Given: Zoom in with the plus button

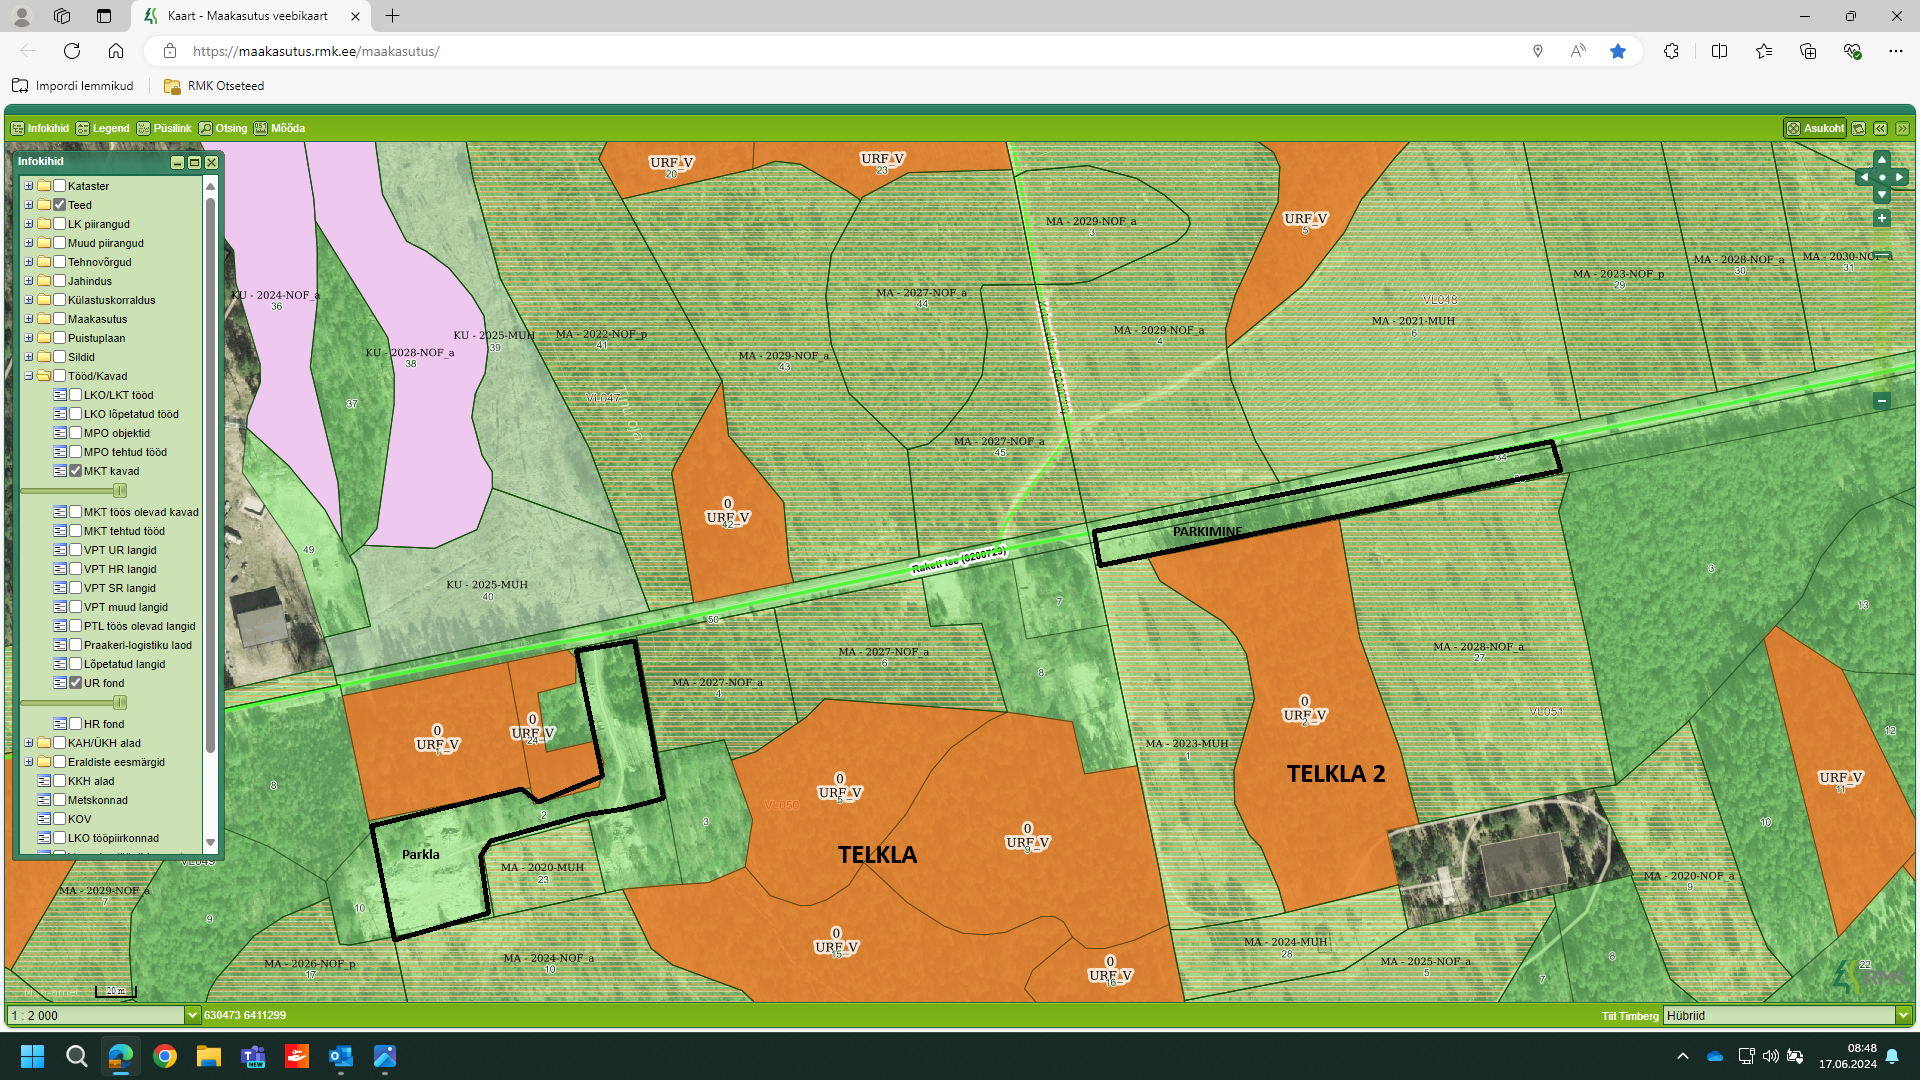Looking at the screenshot, I should pyautogui.click(x=1882, y=218).
